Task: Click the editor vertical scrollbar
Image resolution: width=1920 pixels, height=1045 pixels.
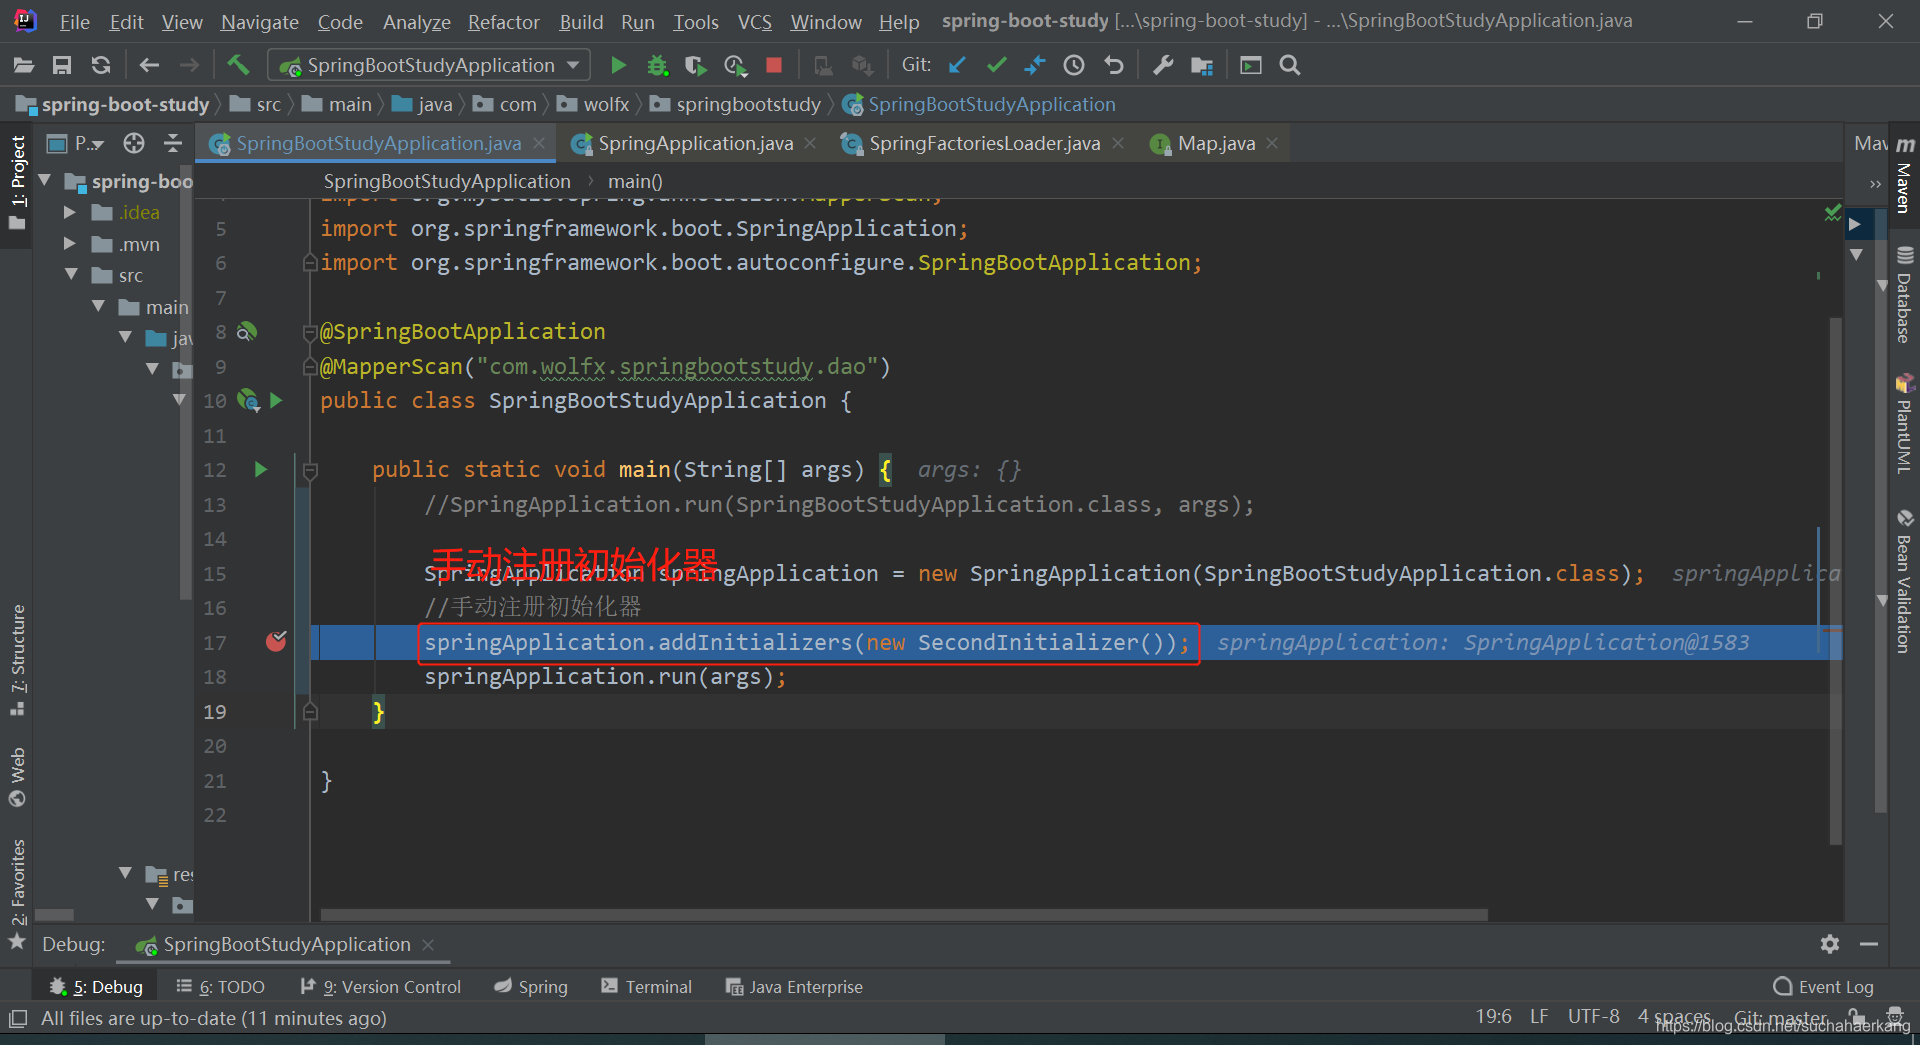Action: 1835,580
